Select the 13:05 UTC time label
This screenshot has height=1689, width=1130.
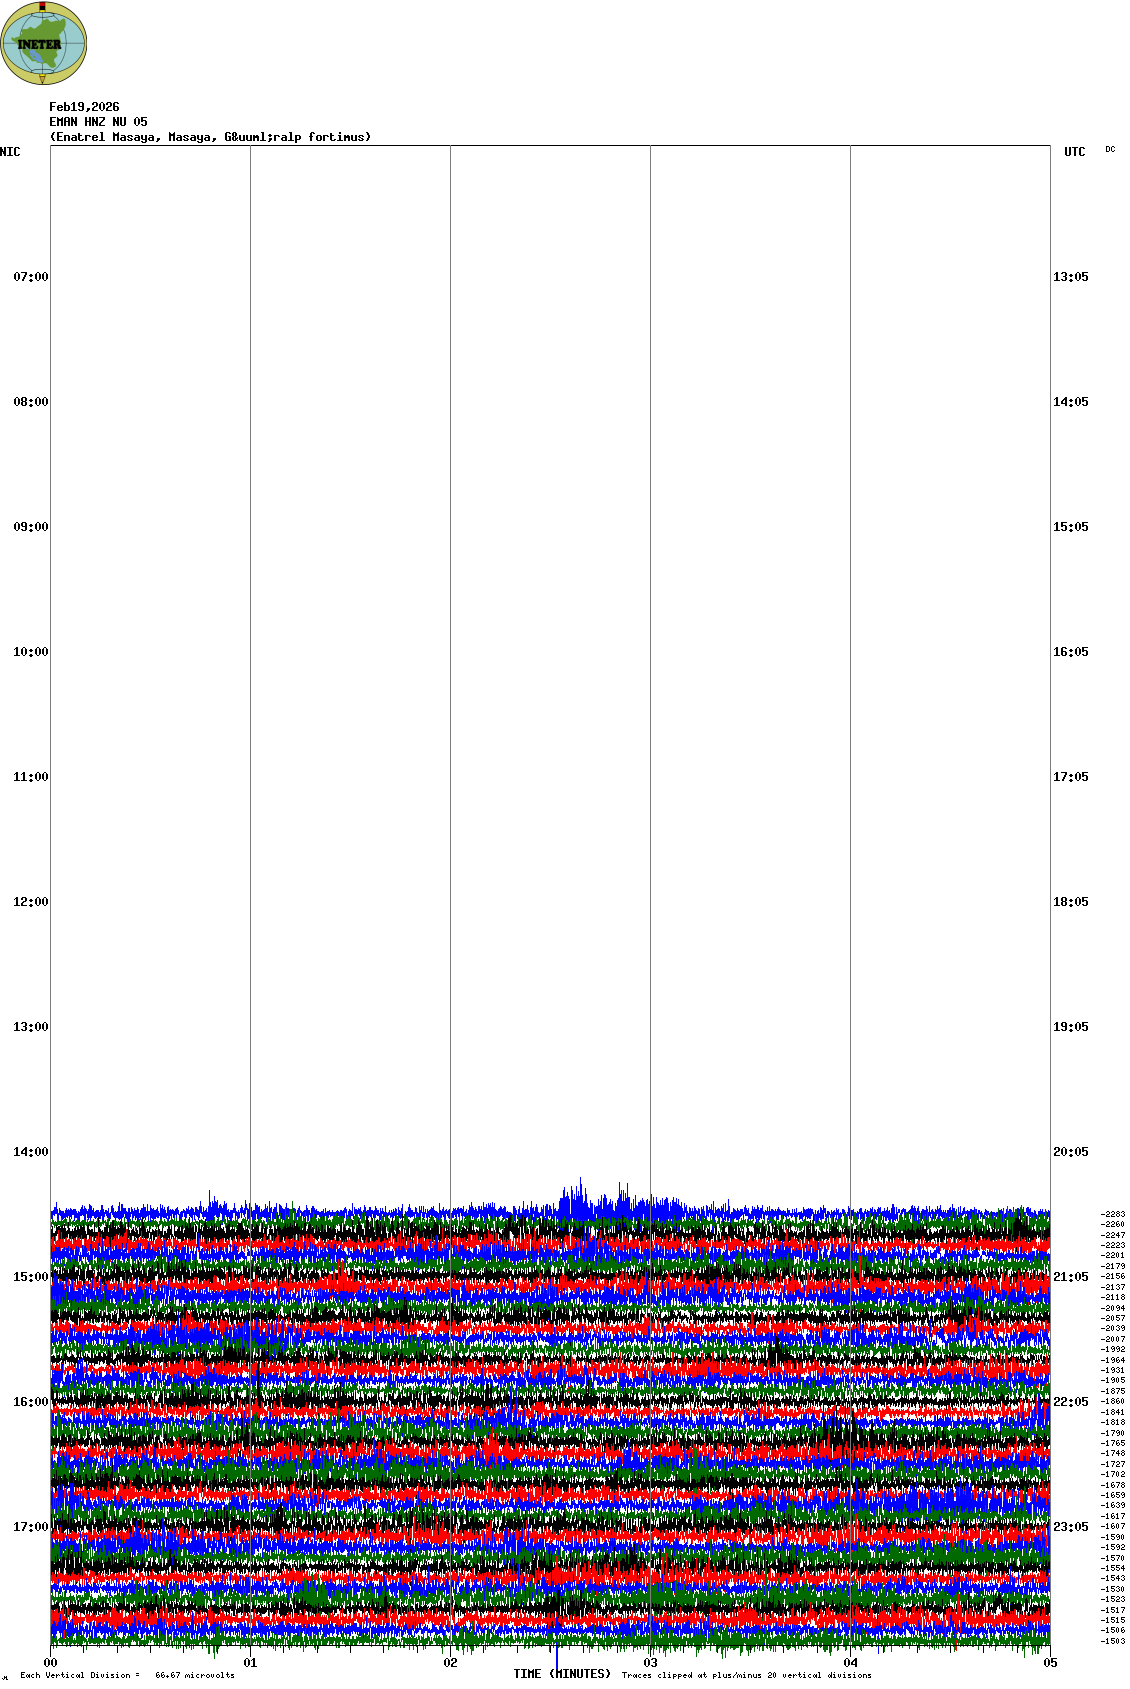[x=1070, y=277]
